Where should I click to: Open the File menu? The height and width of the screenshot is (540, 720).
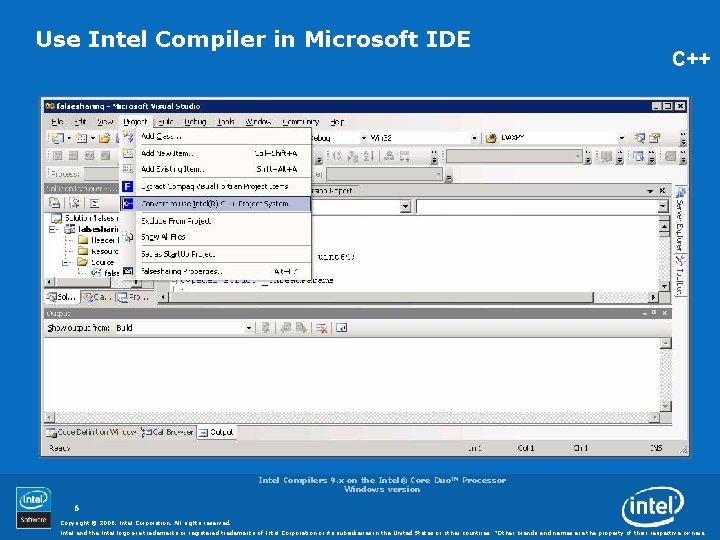click(57, 122)
